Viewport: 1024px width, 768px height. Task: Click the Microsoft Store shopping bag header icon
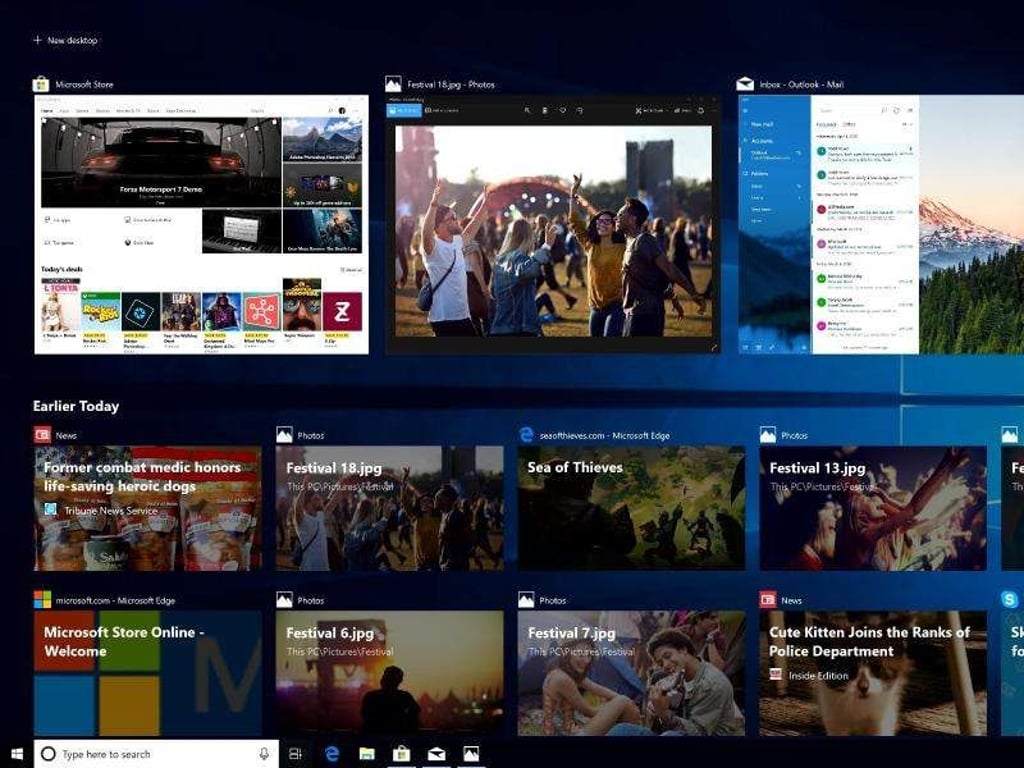pyautogui.click(x=41, y=84)
